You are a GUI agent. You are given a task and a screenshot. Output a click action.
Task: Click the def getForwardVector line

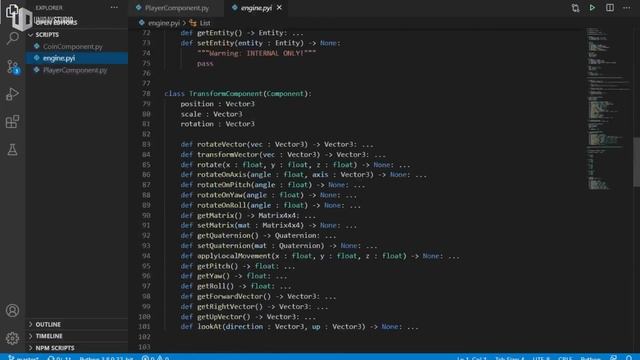pyautogui.click(x=258, y=296)
